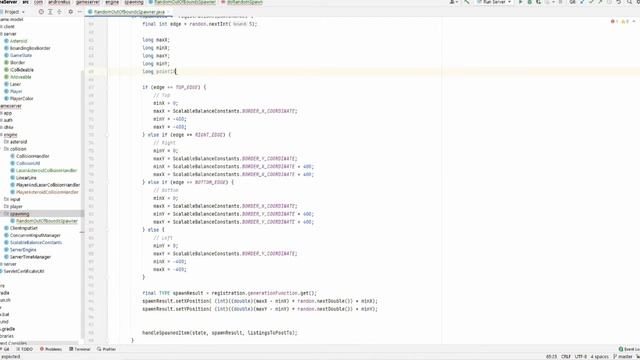640x360 pixels.
Task: Click the error indicator in the editor corner
Action: click(614, 21)
